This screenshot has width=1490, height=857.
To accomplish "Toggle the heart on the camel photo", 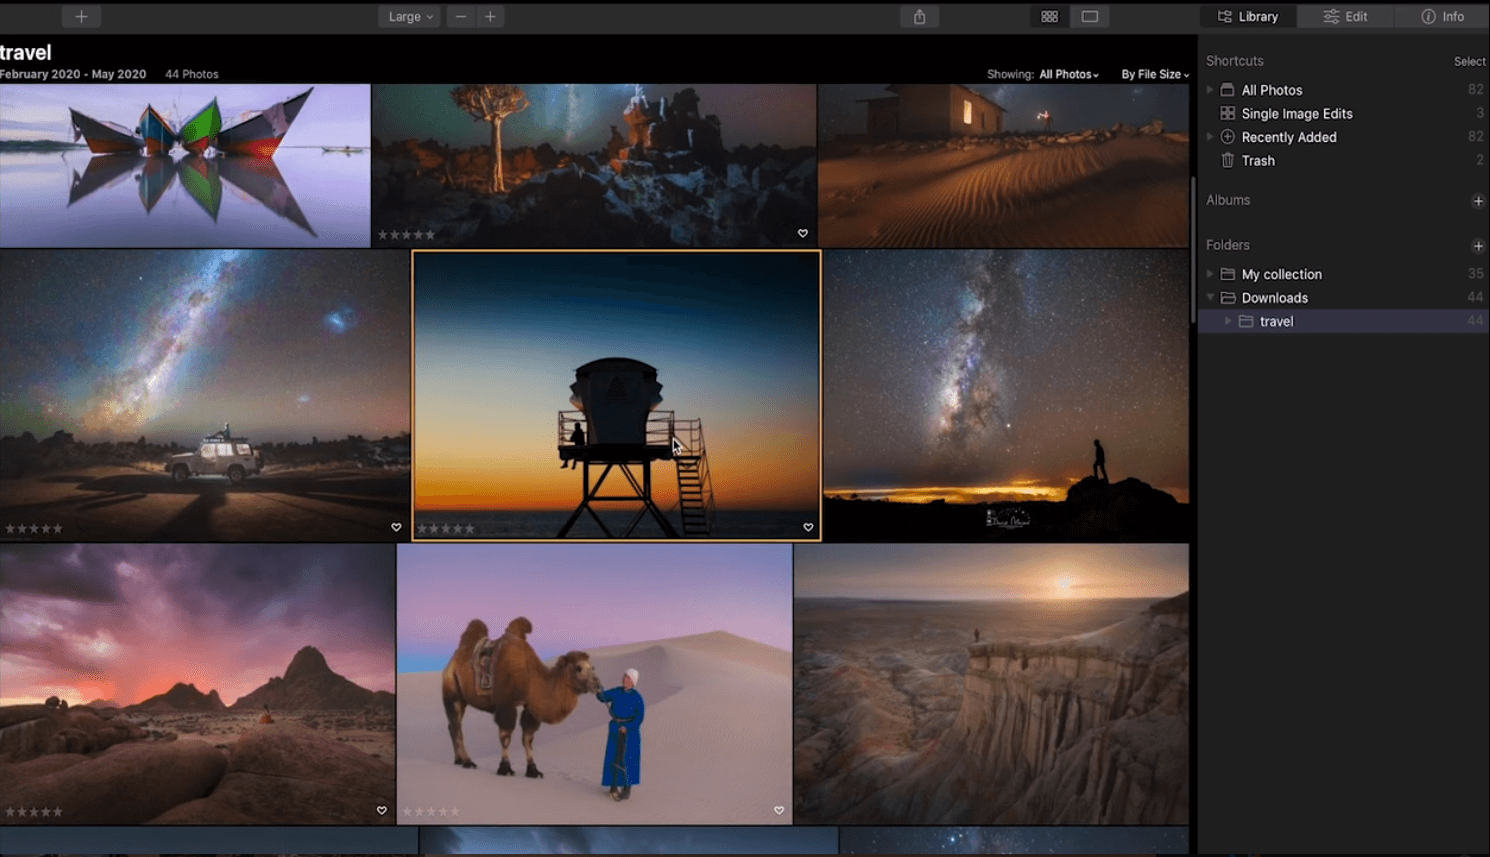I will click(x=779, y=810).
